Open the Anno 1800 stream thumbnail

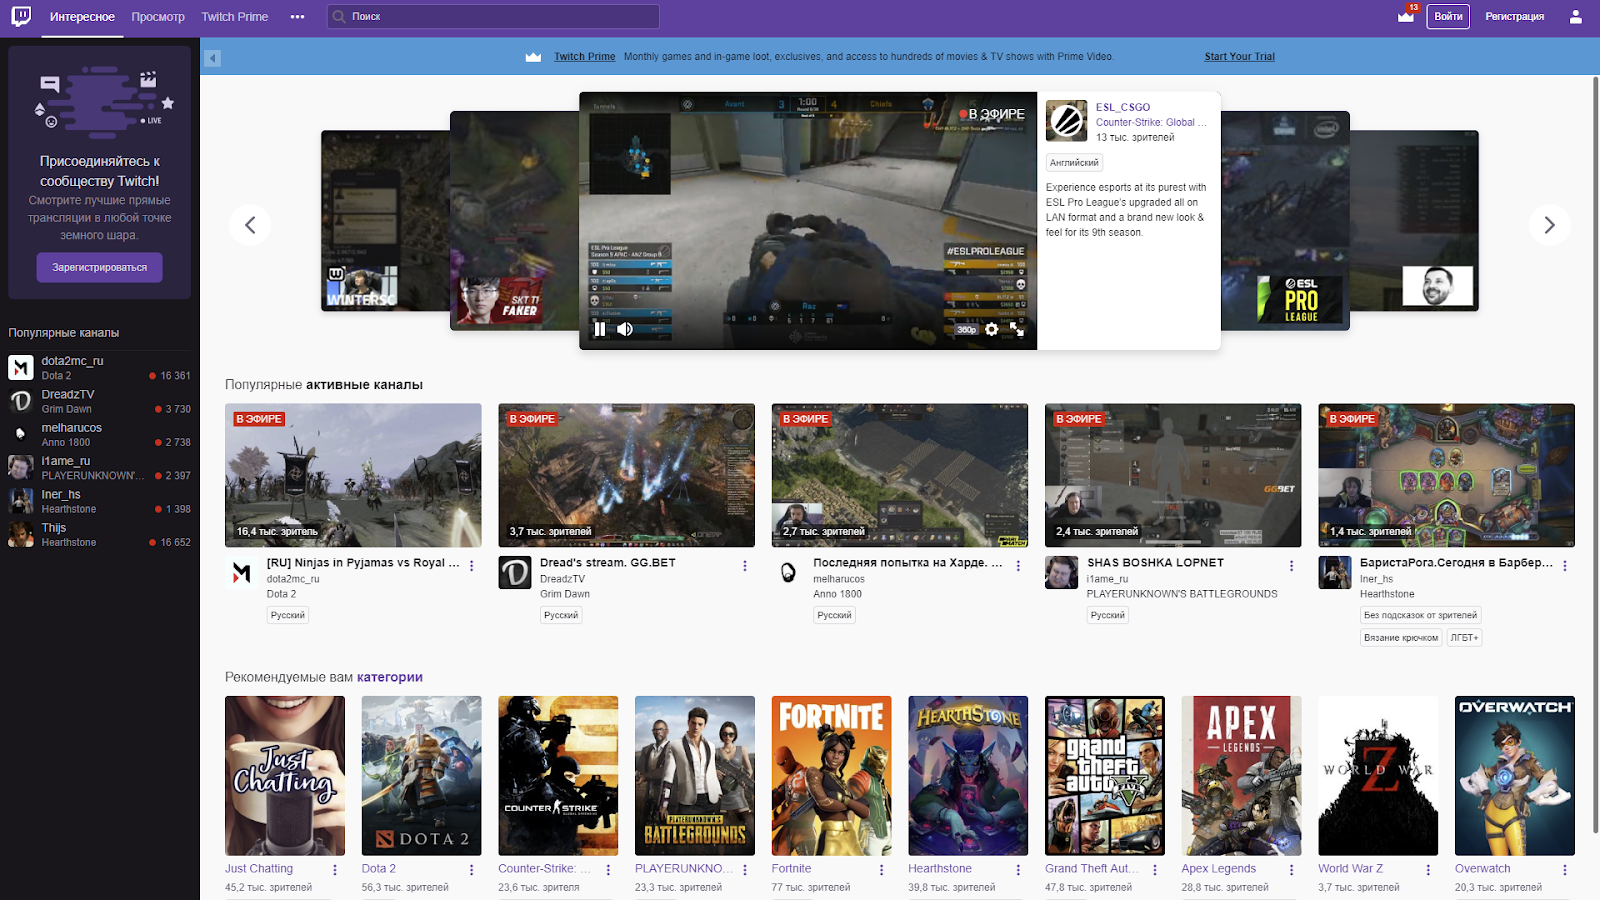pos(900,475)
